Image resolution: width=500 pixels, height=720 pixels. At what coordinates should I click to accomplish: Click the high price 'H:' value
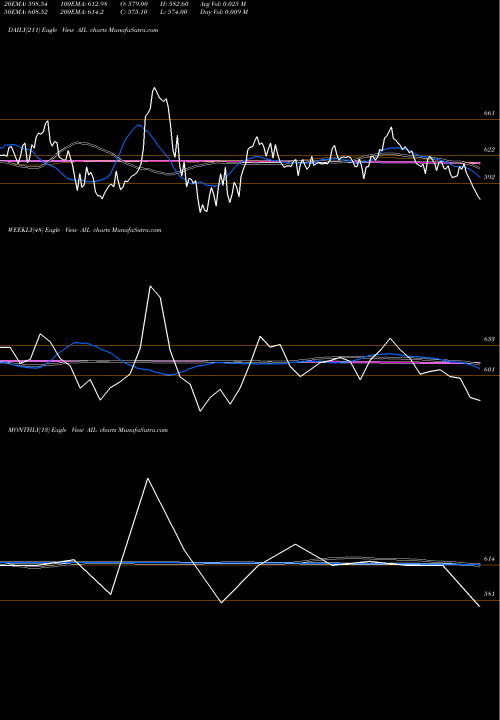coord(174,4)
